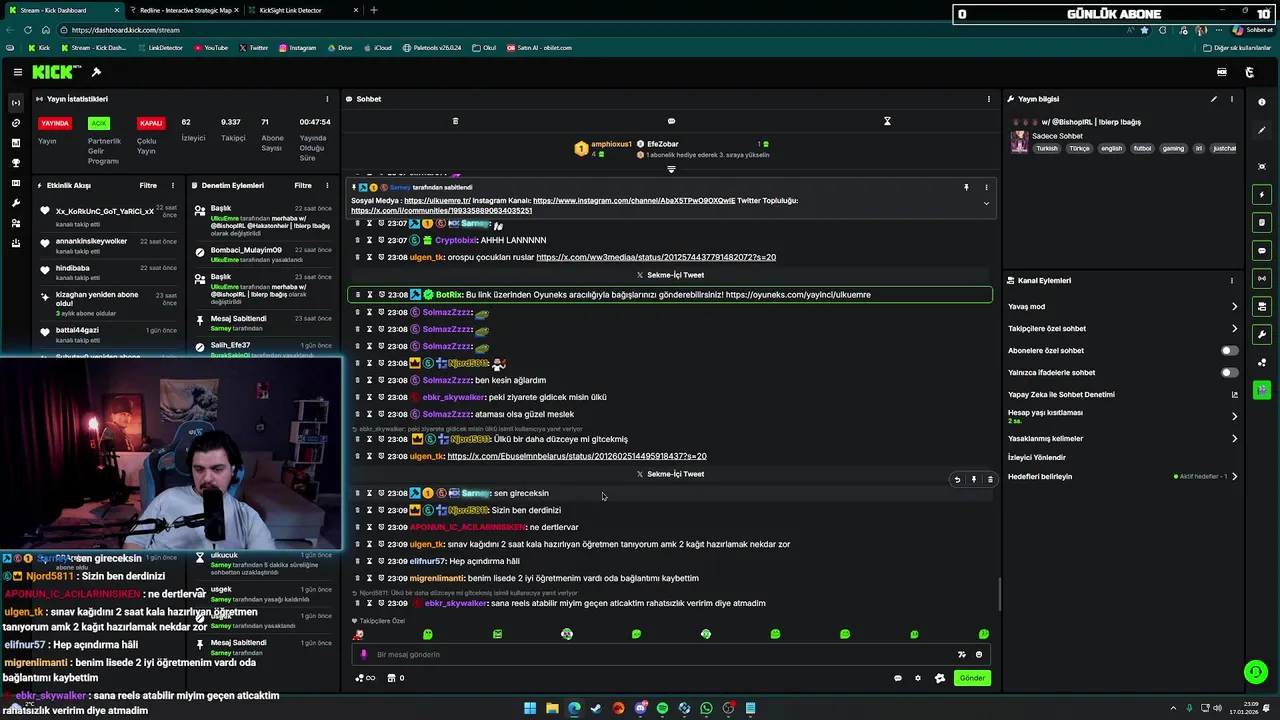Open the emoji picker in message input
This screenshot has height=720, width=1280.
coord(979,655)
